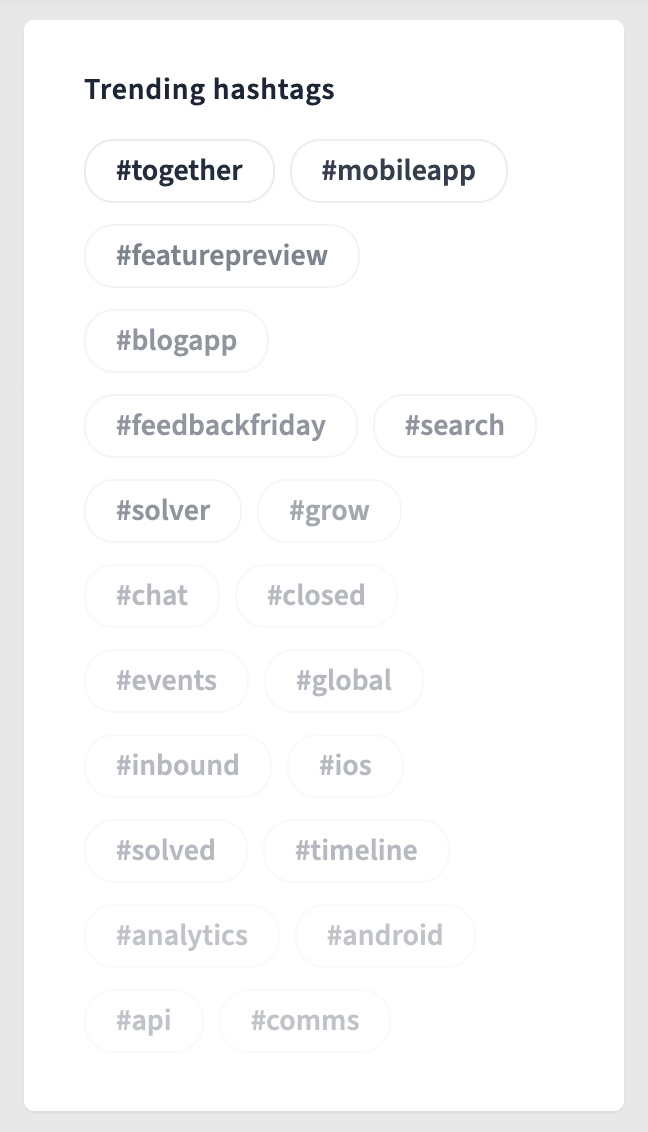Viewport: 648px width, 1132px height.
Task: Open posts tagged #feedbackfriday
Action: coord(220,425)
